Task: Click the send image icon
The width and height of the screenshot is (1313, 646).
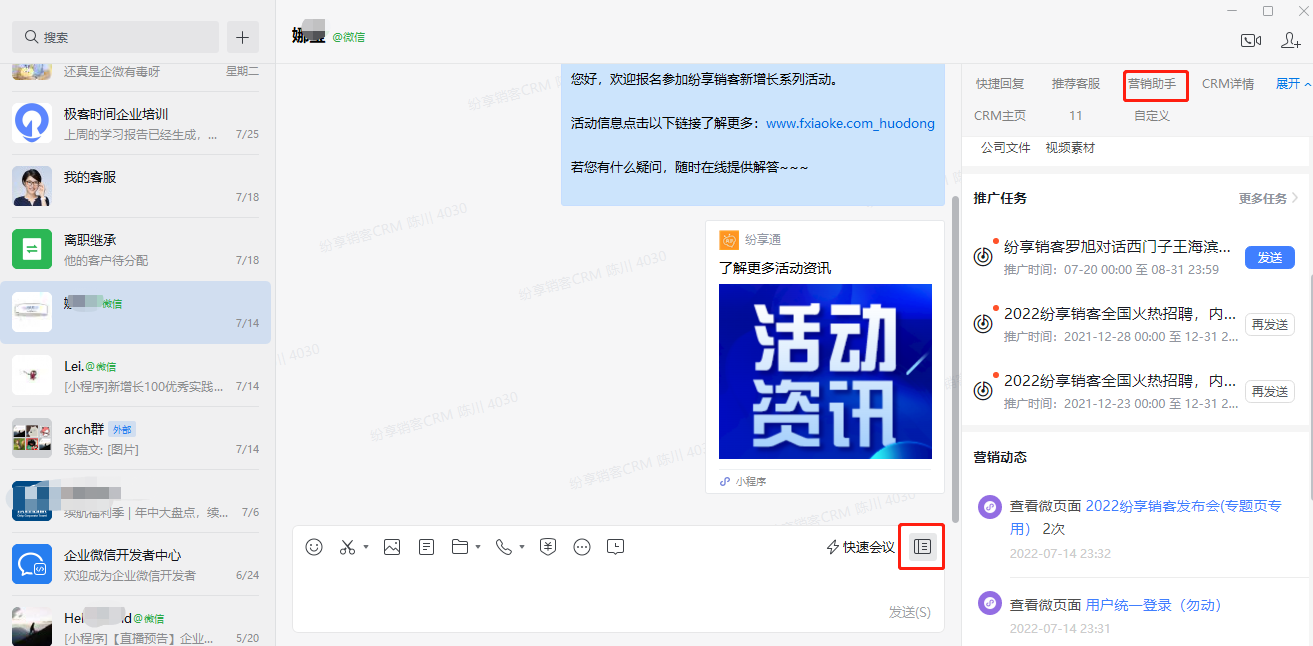Action: pos(392,547)
